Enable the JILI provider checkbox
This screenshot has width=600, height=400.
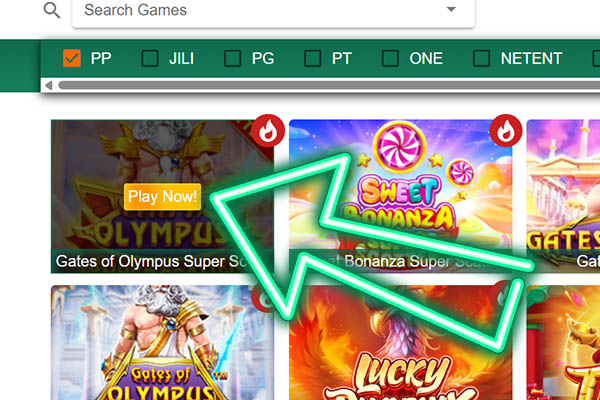coord(150,59)
